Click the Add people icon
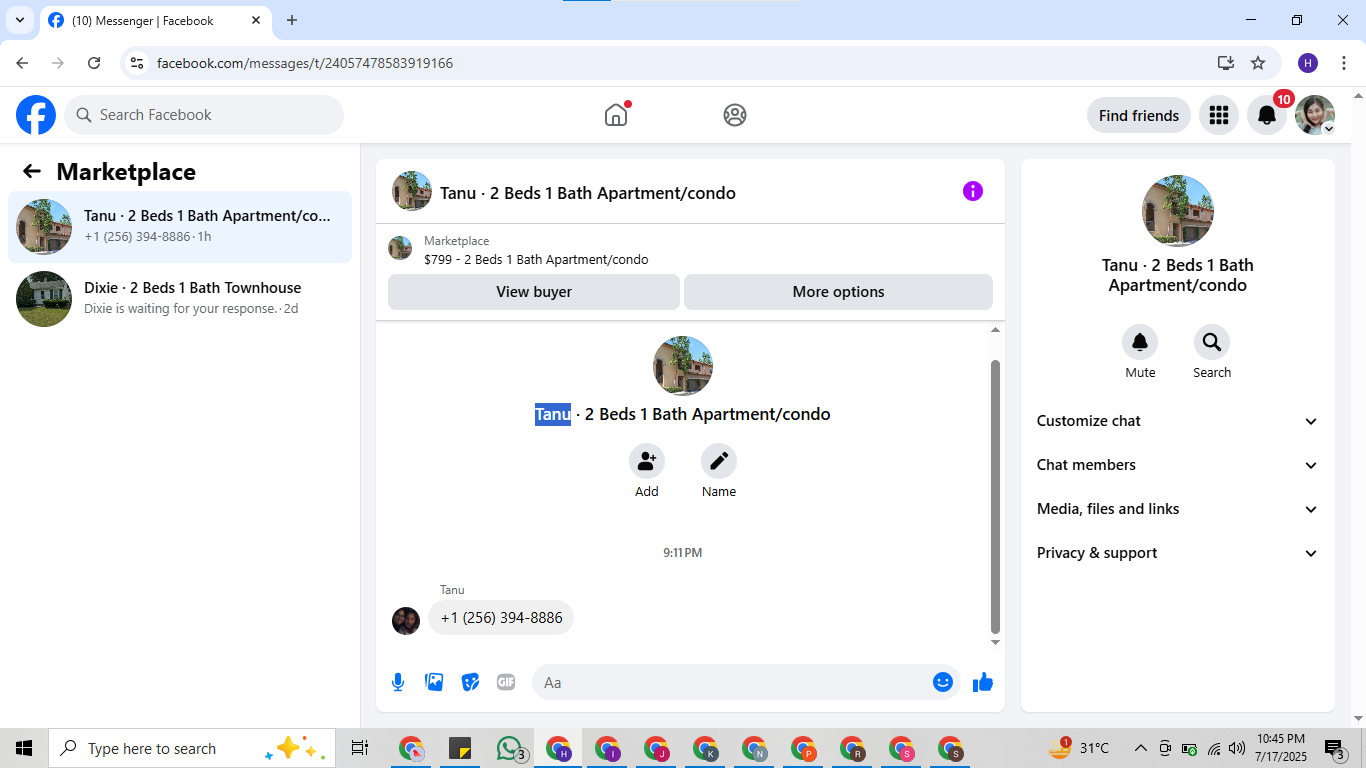Screen dimensions: 1366x768 [647, 461]
